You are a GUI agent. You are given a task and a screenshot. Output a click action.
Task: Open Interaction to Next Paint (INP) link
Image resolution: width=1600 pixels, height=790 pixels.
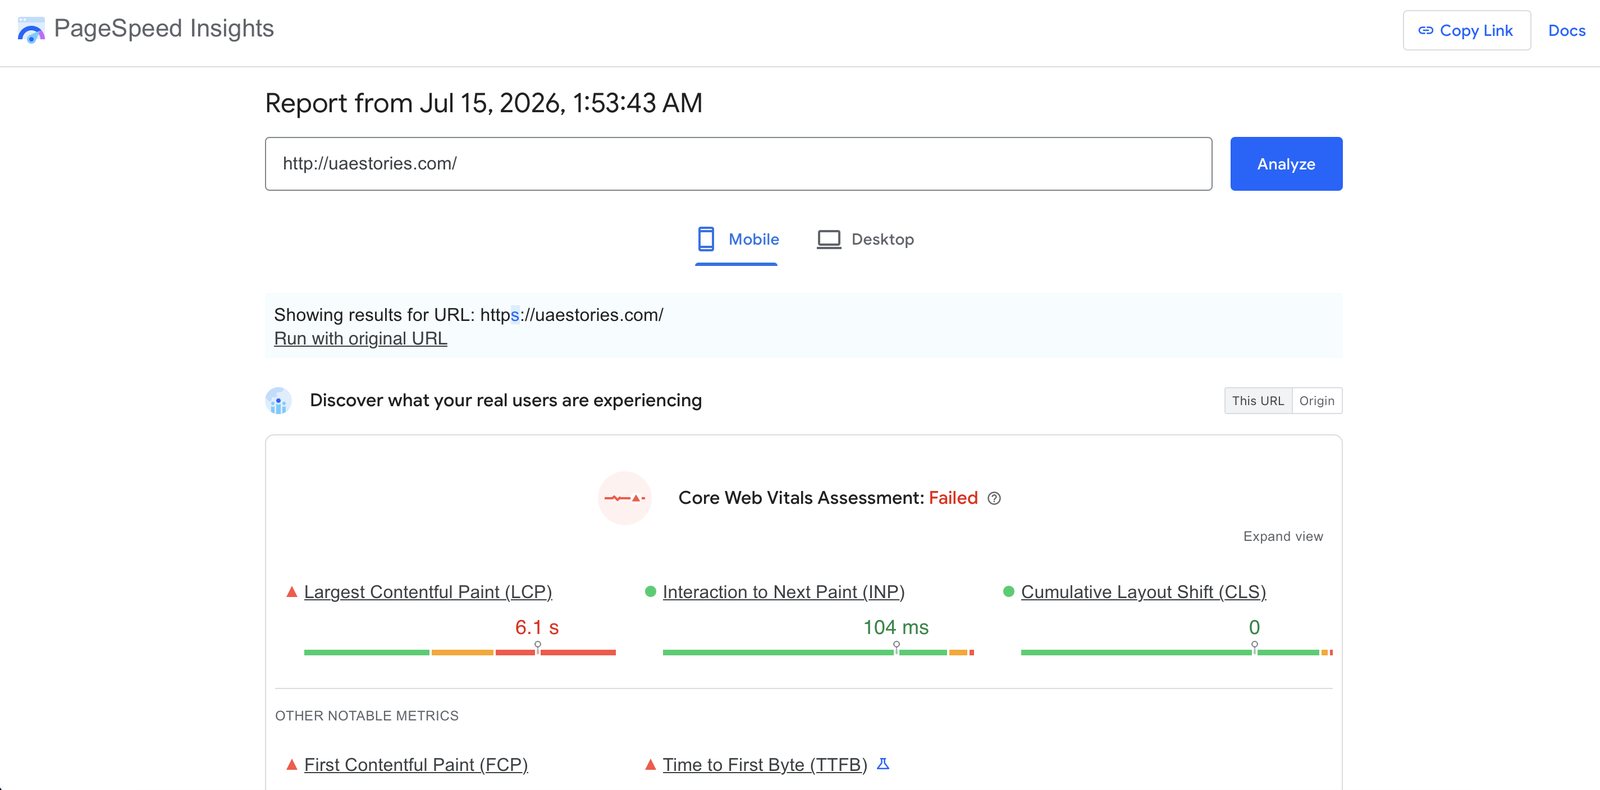point(784,592)
